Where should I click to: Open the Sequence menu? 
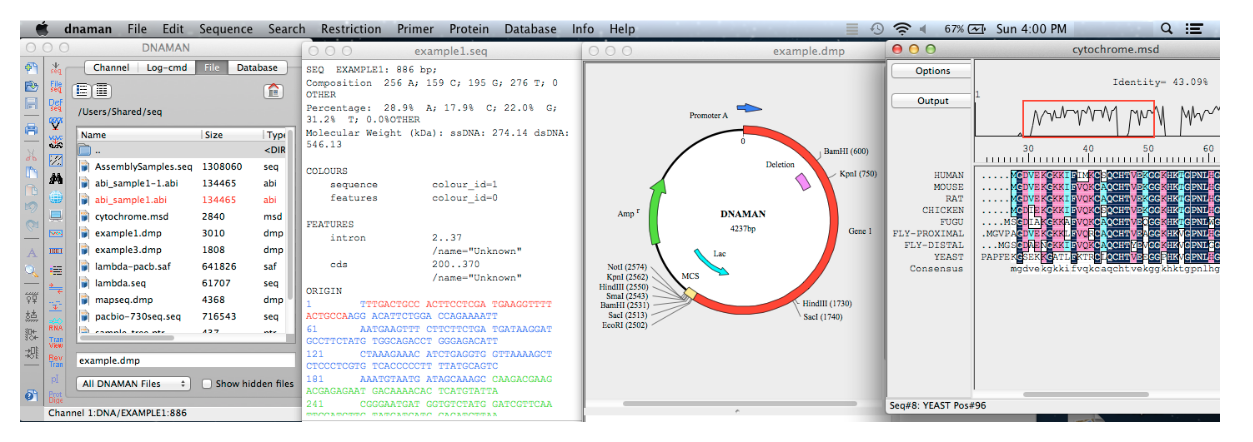tap(225, 29)
